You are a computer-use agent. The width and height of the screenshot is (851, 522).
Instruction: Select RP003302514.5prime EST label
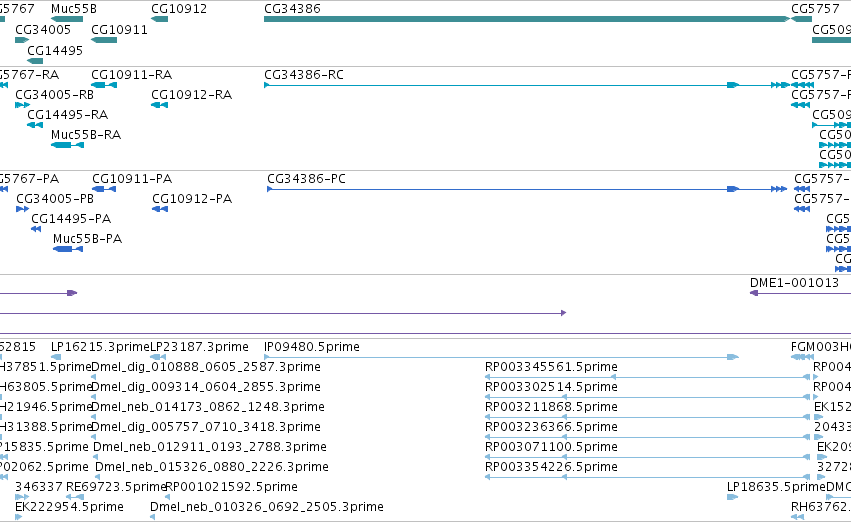pyautogui.click(x=551, y=387)
